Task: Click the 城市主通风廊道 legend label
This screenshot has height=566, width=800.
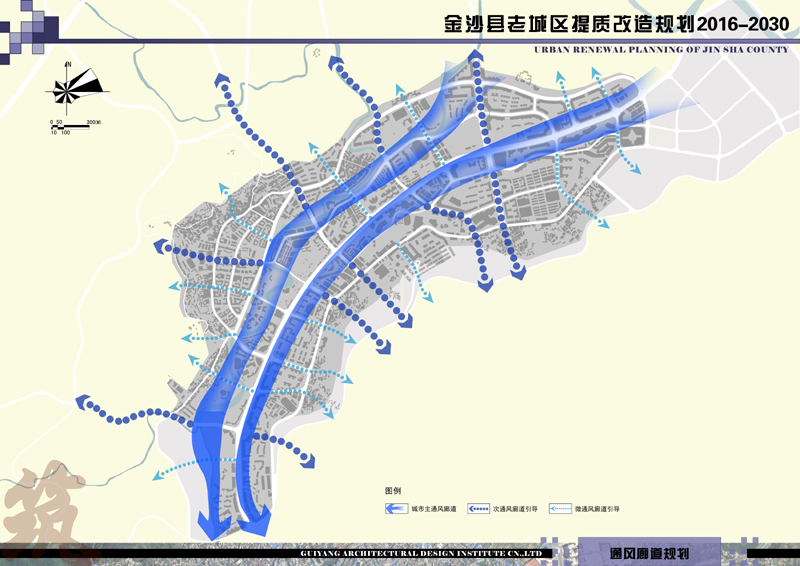Action: pyautogui.click(x=435, y=509)
